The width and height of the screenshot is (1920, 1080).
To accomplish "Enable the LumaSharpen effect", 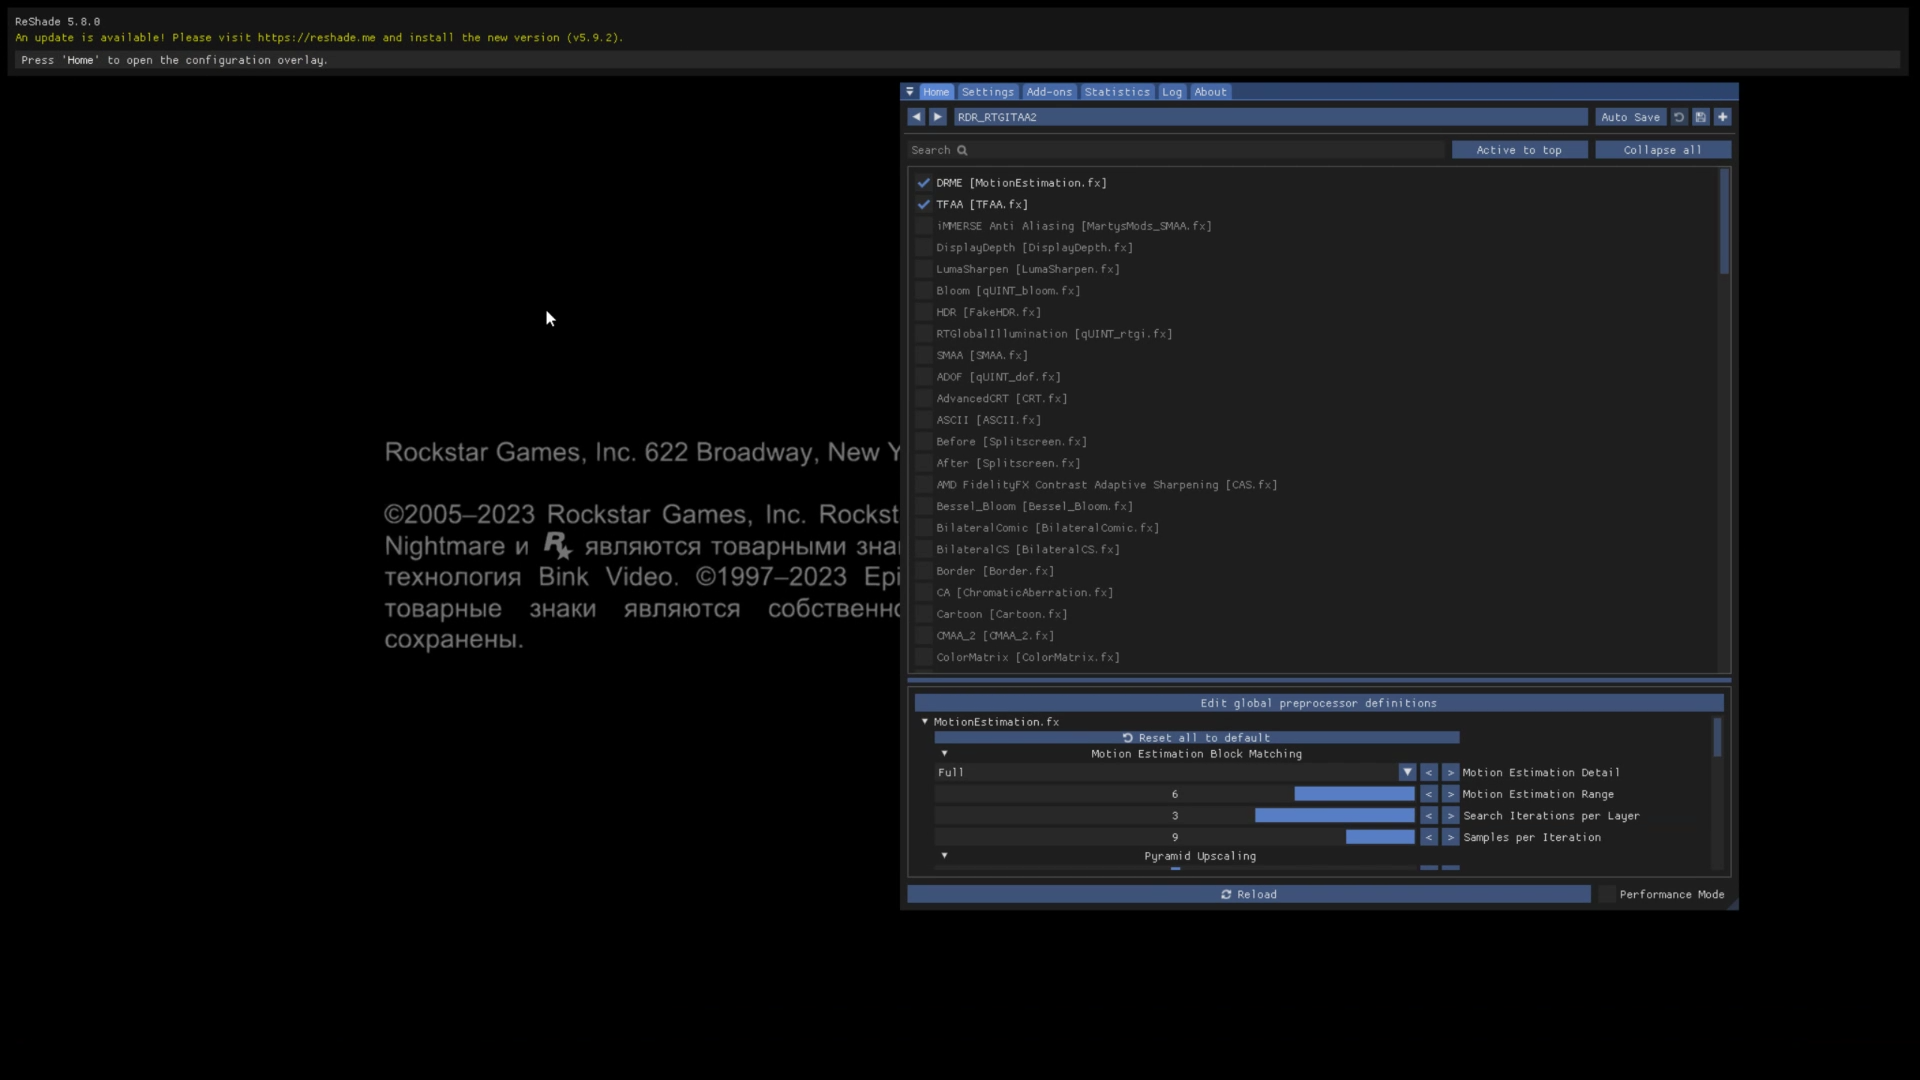I will click(924, 269).
